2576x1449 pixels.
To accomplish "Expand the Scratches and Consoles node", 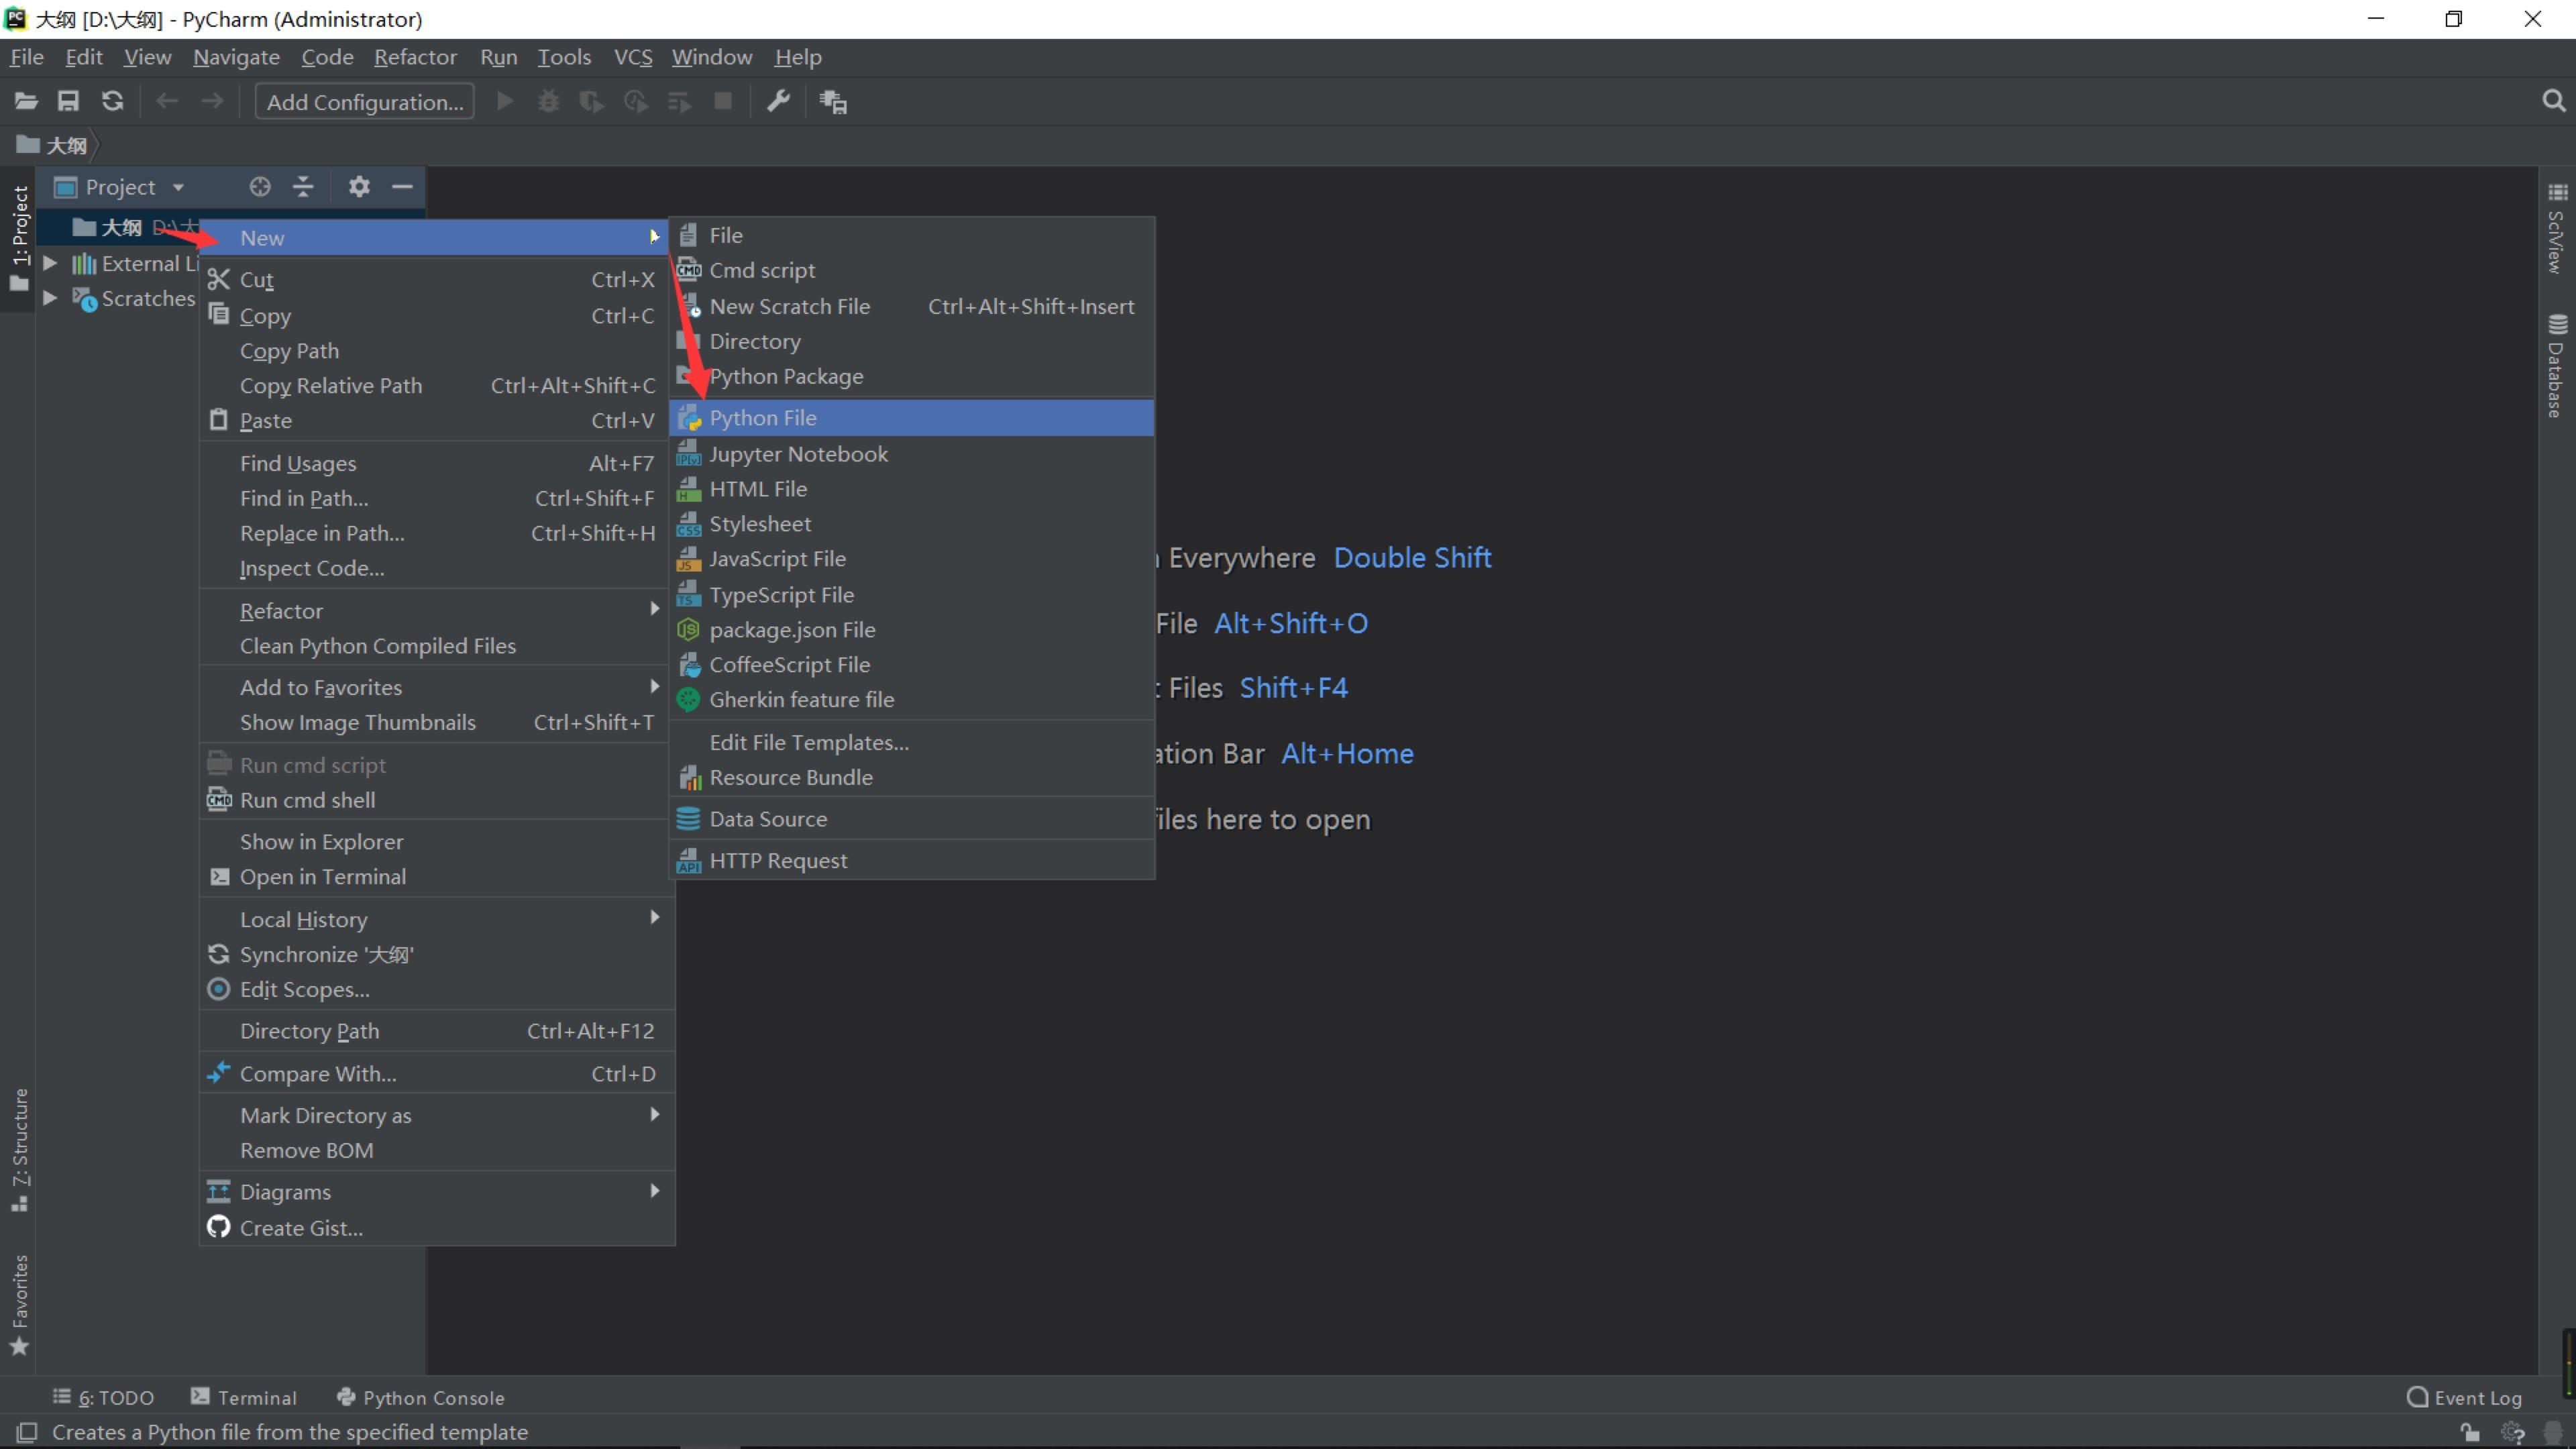I will [50, 298].
